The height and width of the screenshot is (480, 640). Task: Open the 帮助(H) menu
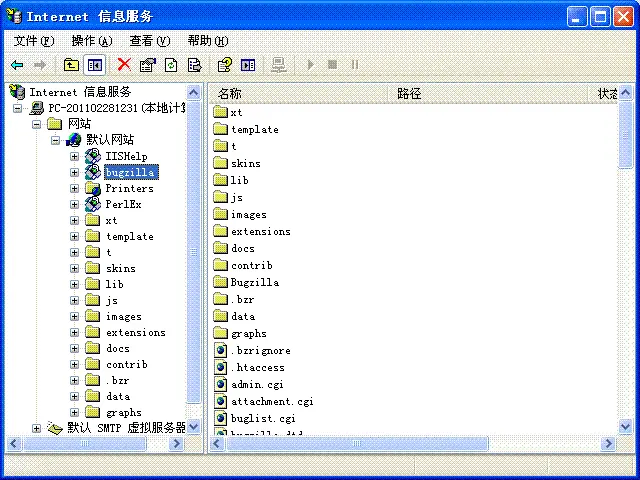pyautogui.click(x=208, y=41)
